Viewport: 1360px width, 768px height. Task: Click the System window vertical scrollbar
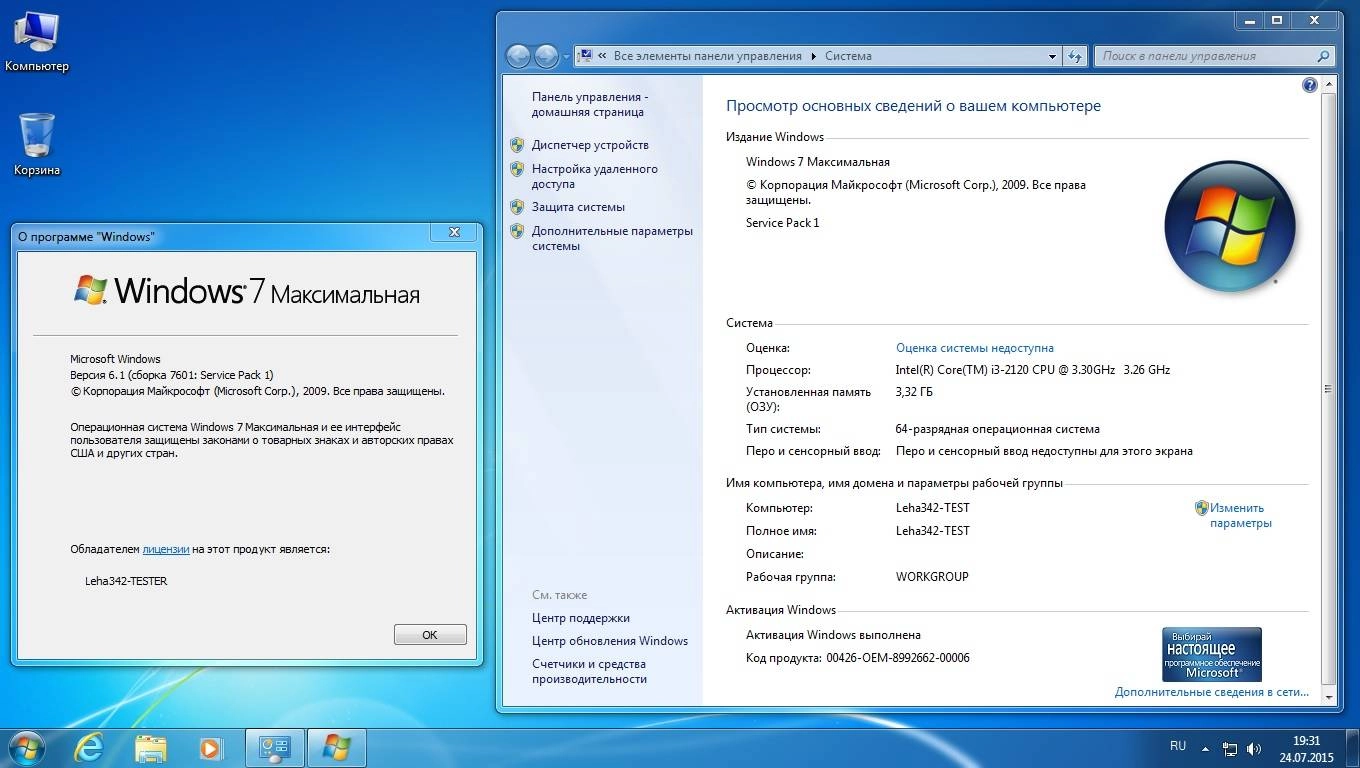click(1329, 390)
